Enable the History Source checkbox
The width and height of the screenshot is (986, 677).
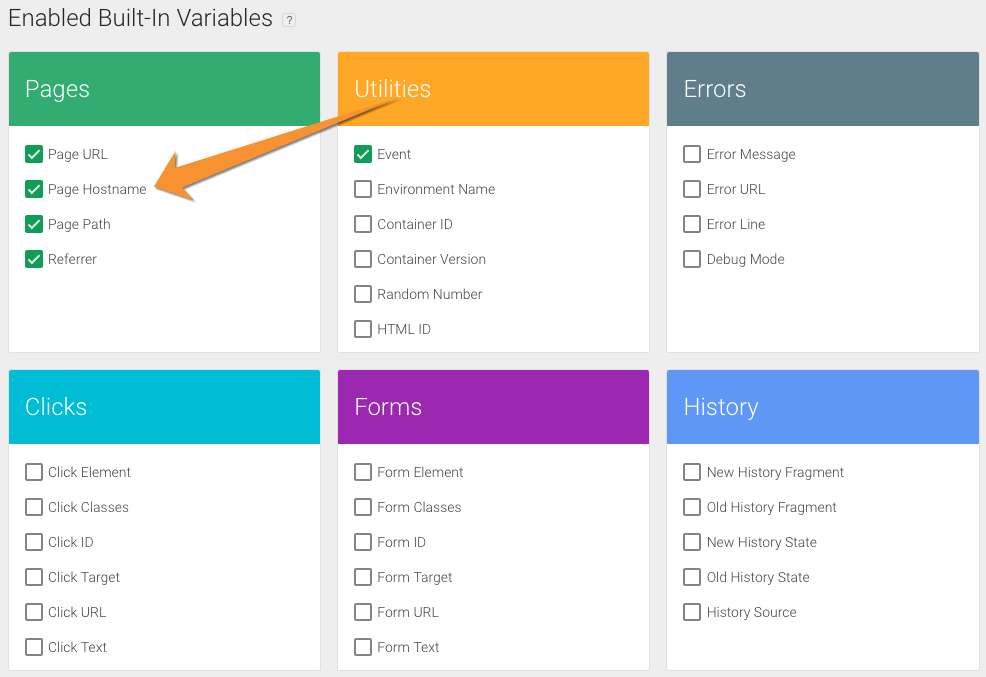point(692,612)
